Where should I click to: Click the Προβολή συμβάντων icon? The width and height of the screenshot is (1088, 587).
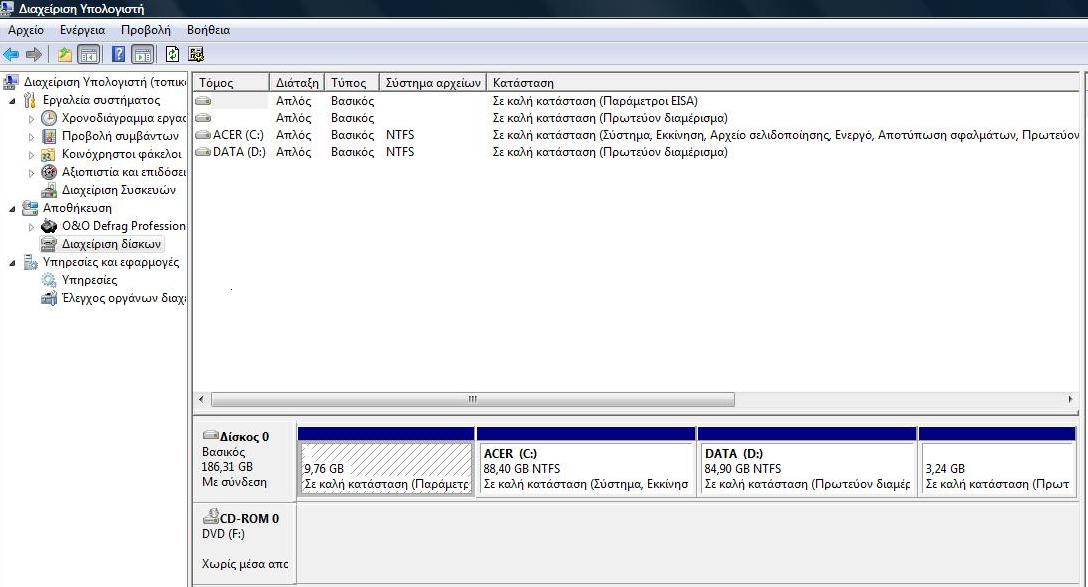click(49, 136)
